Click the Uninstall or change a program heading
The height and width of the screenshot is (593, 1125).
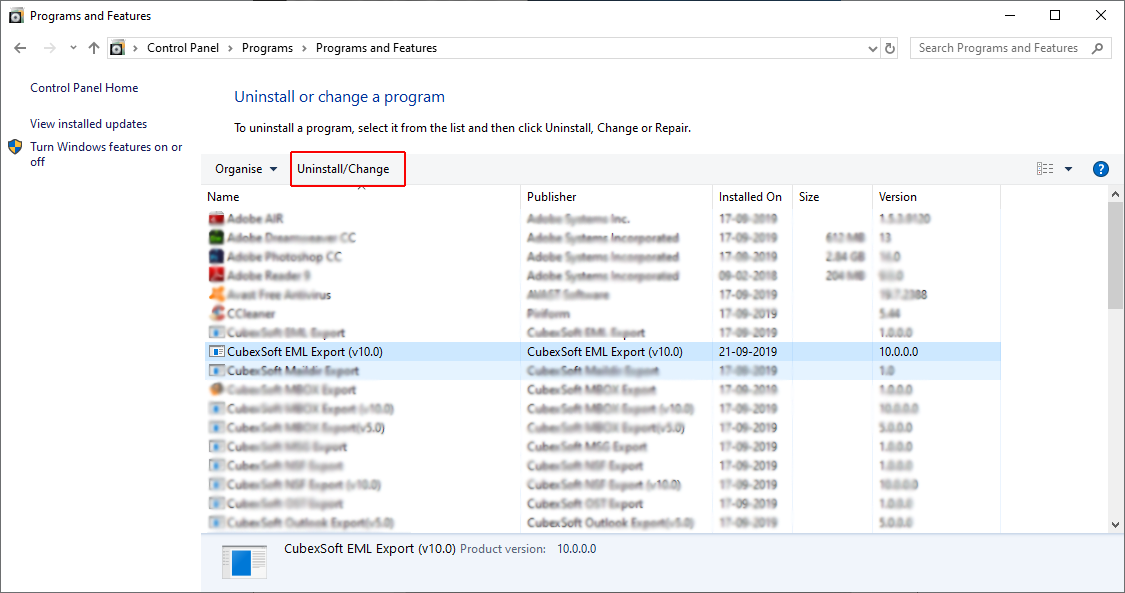(x=339, y=97)
